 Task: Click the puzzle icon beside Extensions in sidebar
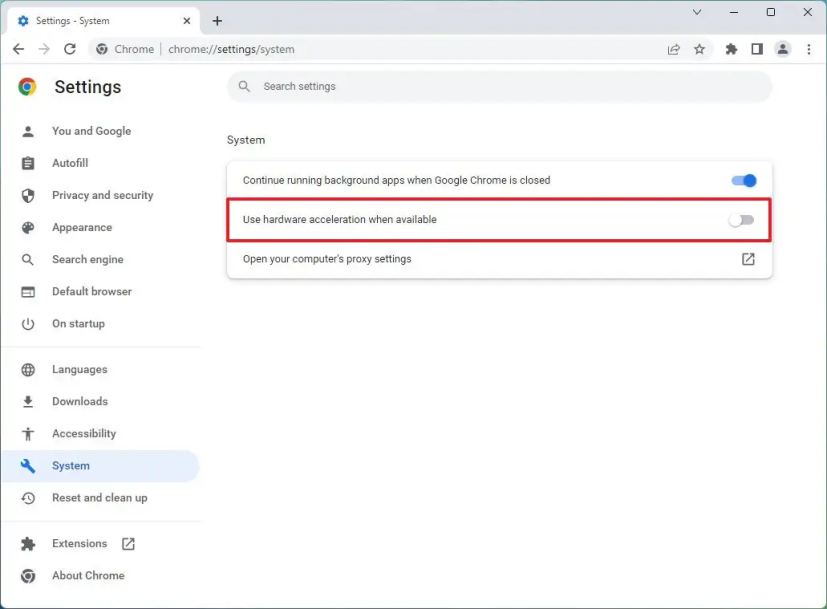point(28,544)
